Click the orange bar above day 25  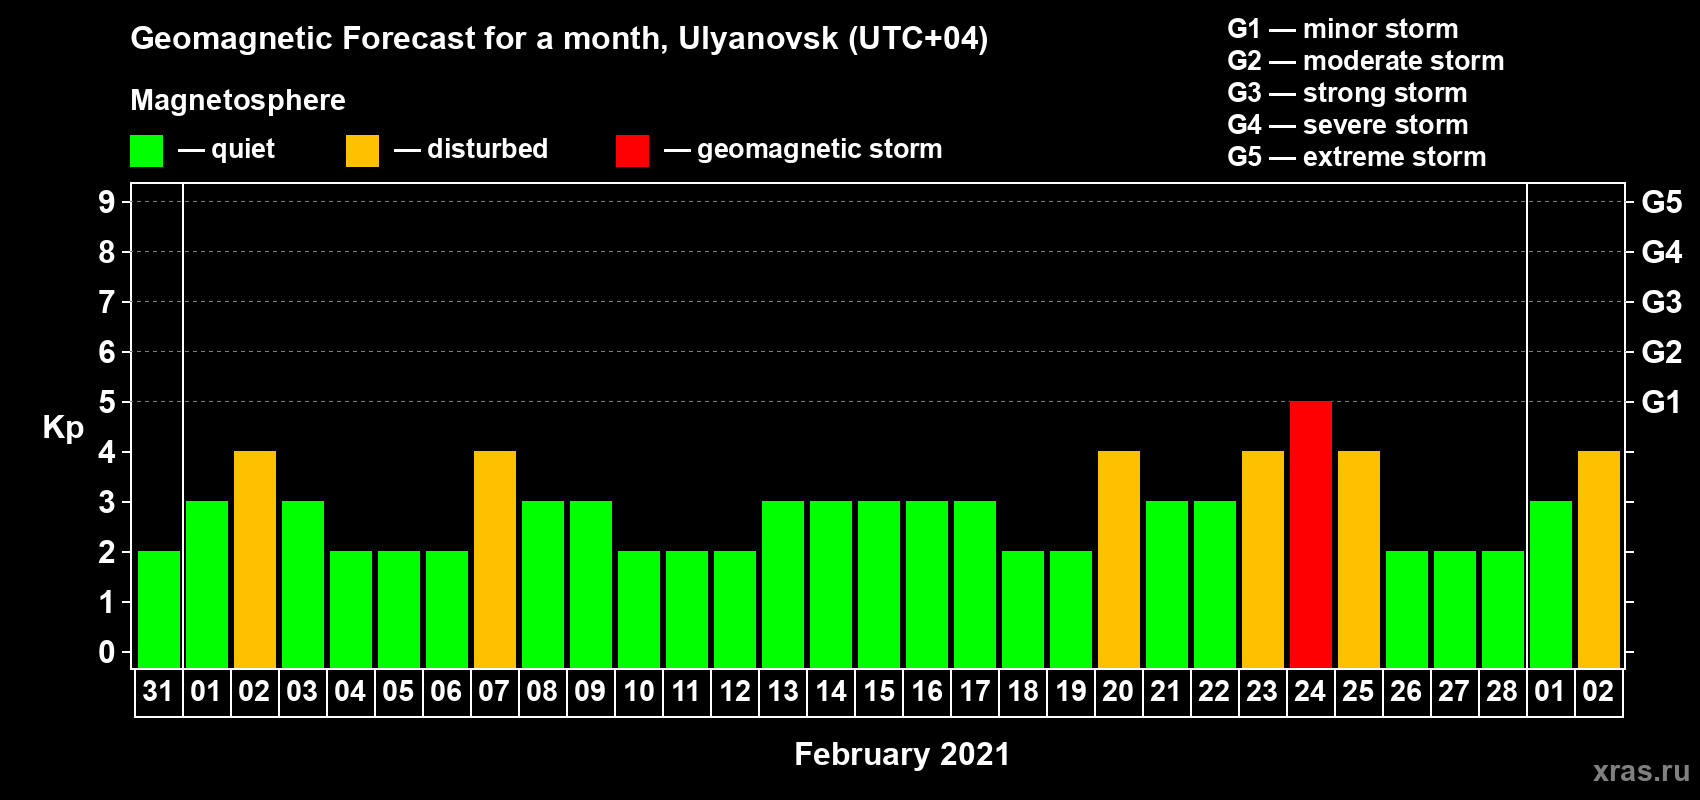(x=1358, y=559)
